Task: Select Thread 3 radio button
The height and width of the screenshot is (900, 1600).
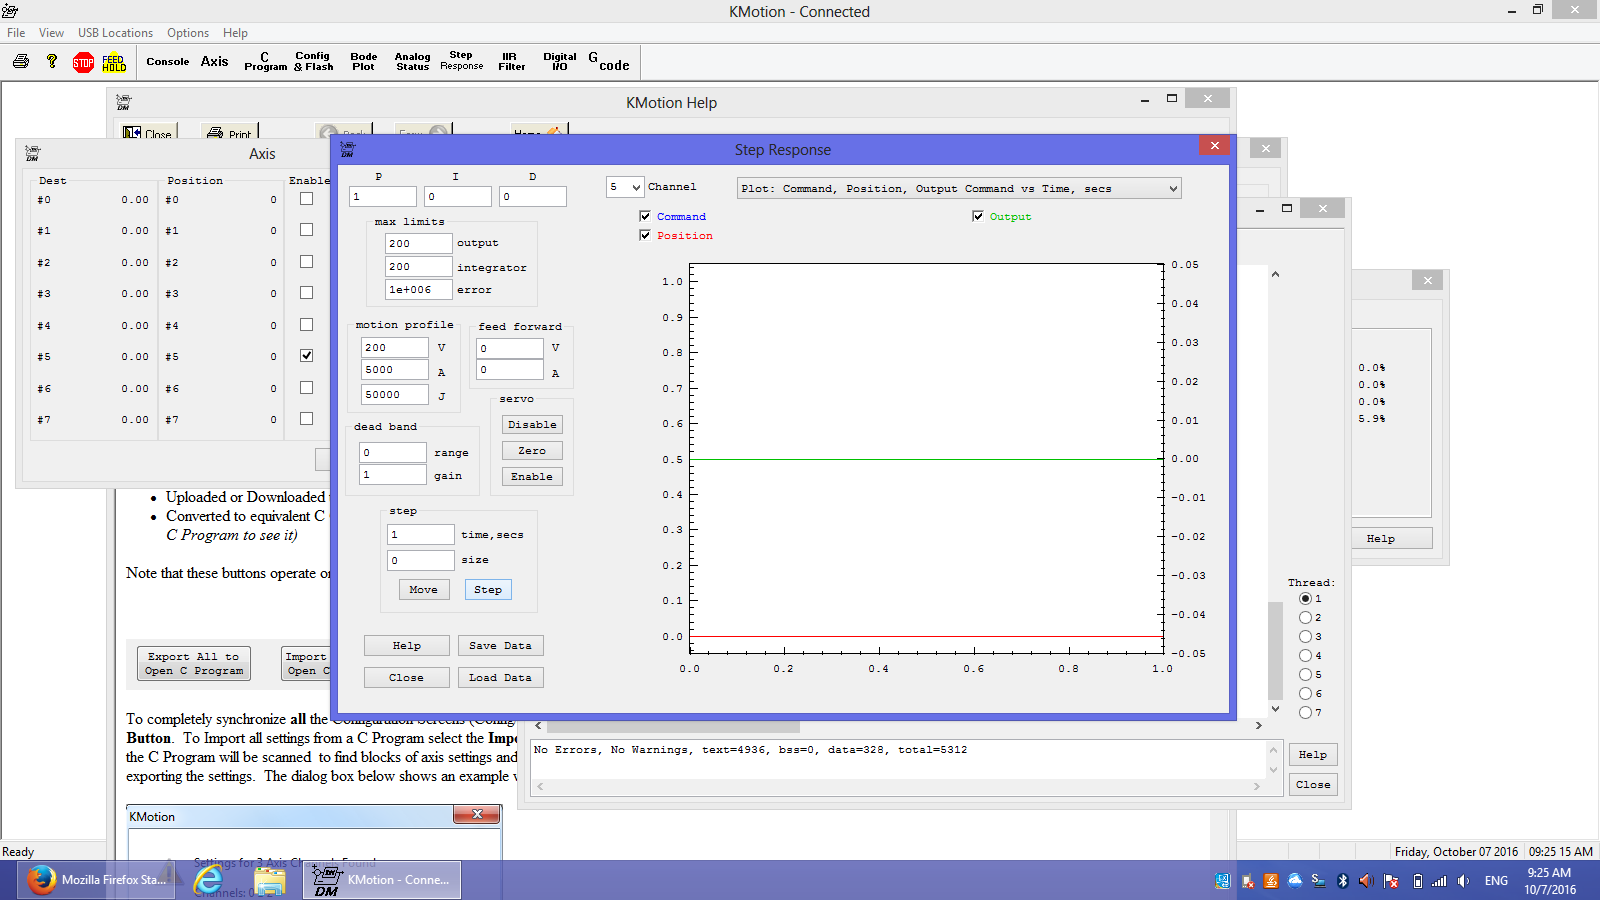Action: click(1305, 637)
